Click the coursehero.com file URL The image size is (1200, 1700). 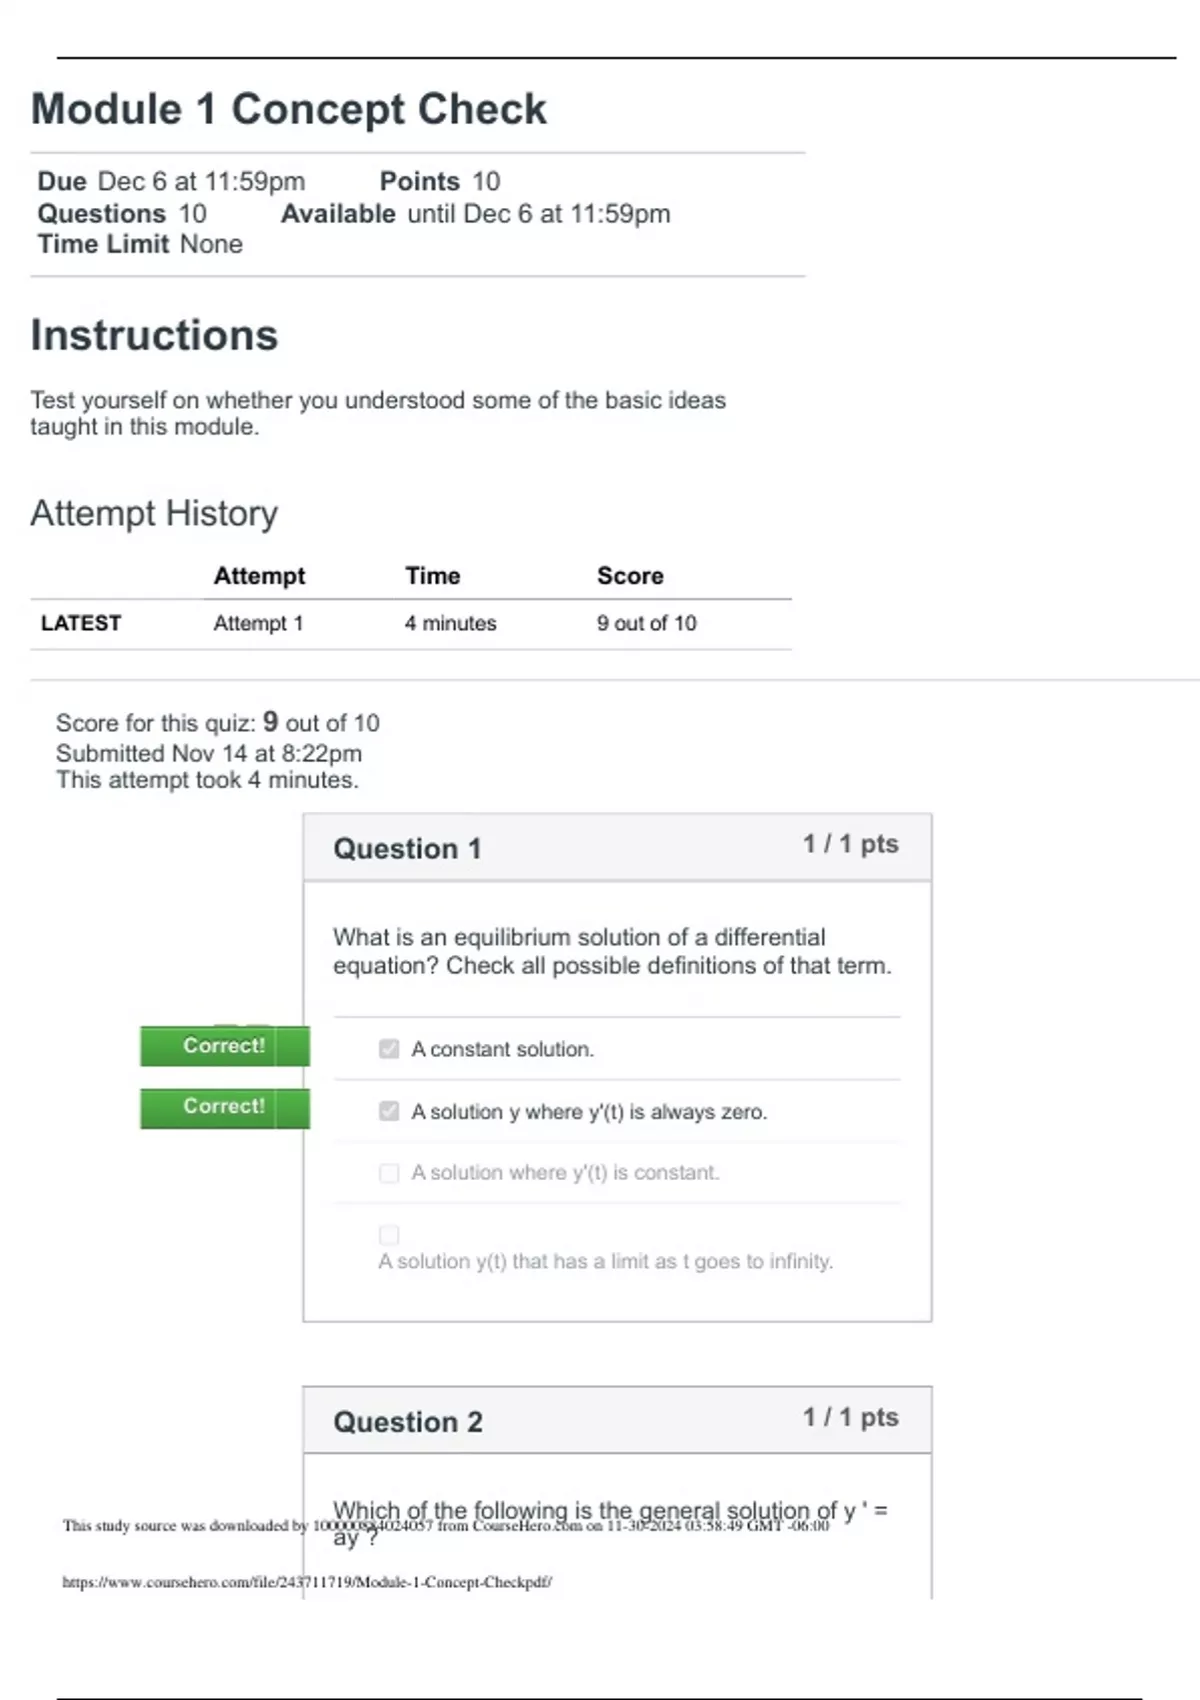pos(307,1582)
